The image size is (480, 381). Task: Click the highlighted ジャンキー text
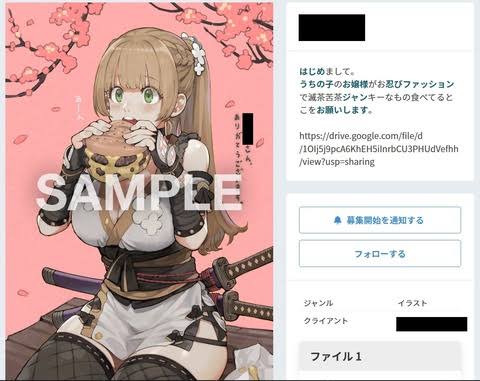361,97
